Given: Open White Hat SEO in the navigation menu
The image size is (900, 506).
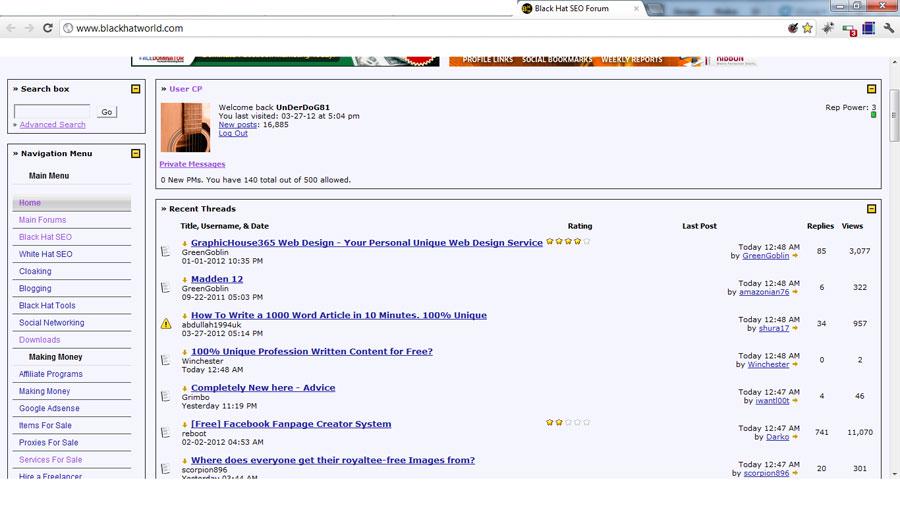Looking at the screenshot, I should [45, 254].
